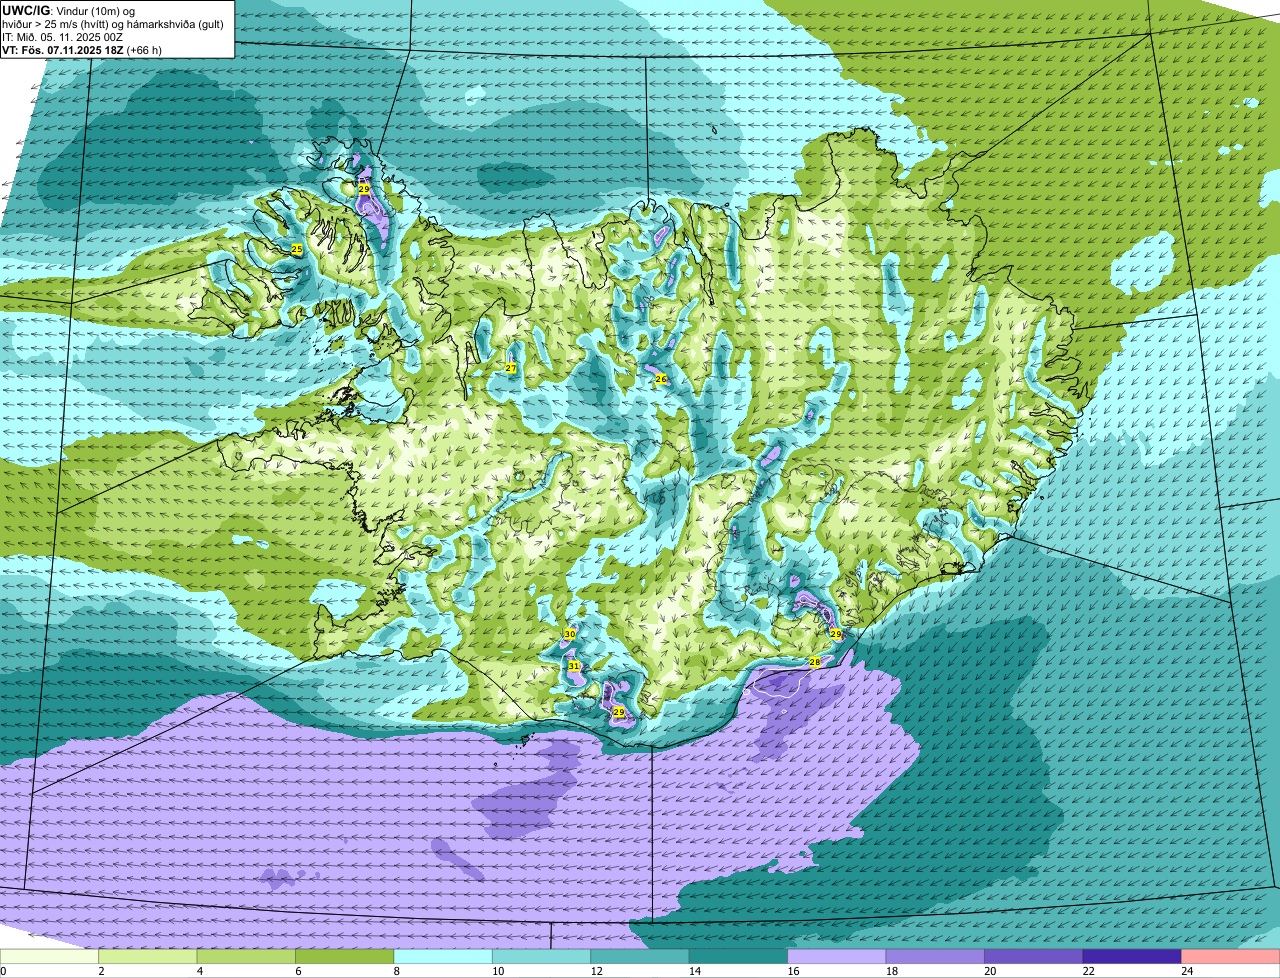Click the scale label '24'
The width and height of the screenshot is (1280, 978).
point(1187,971)
